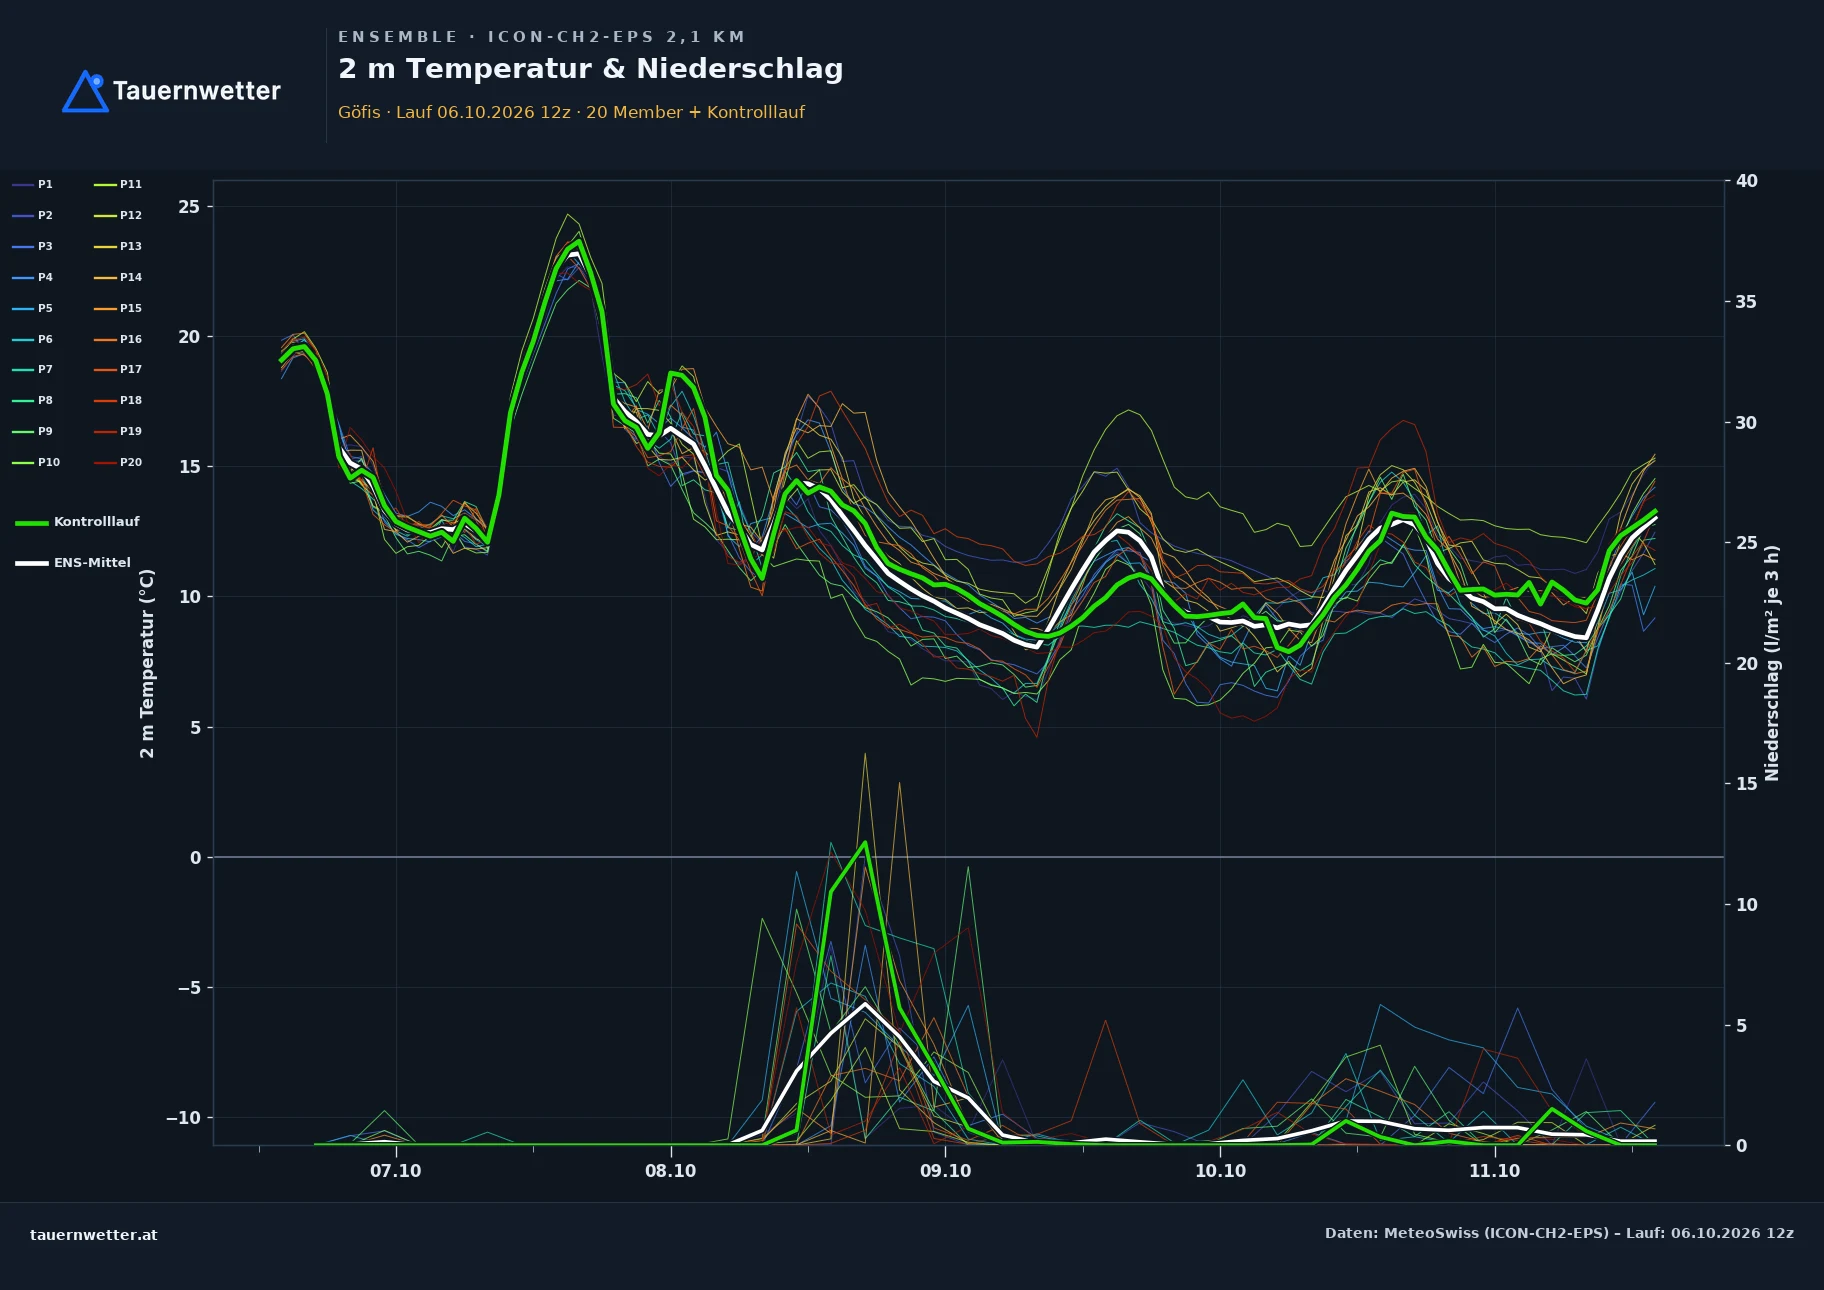Viewport: 1824px width, 1290px height.
Task: Select the P20 legend entry
Action: pos(118,462)
